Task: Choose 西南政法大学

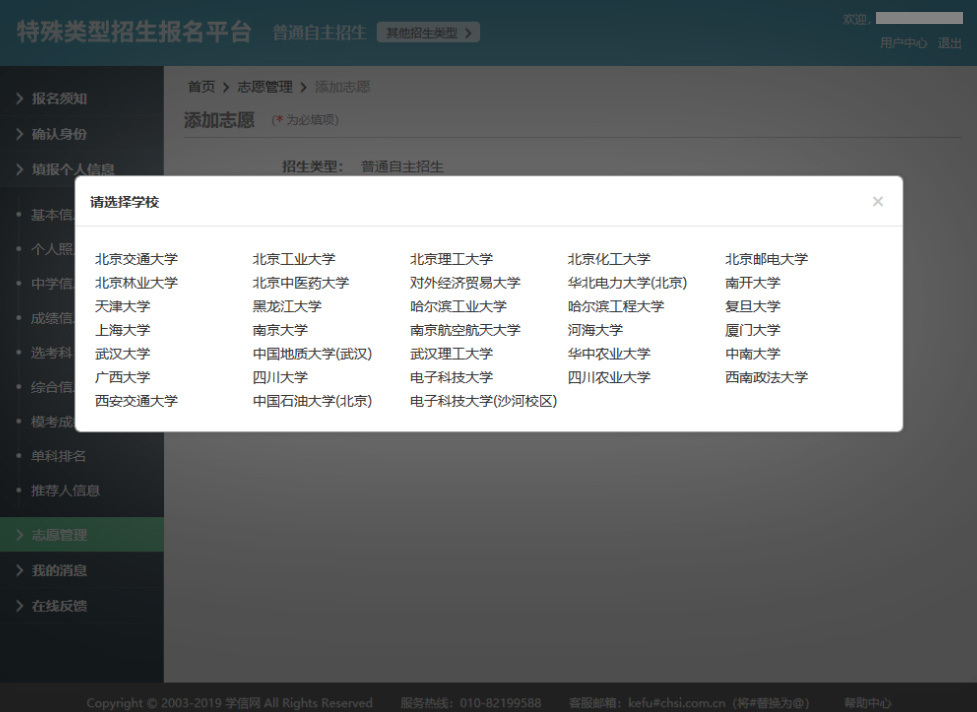Action: click(x=766, y=377)
